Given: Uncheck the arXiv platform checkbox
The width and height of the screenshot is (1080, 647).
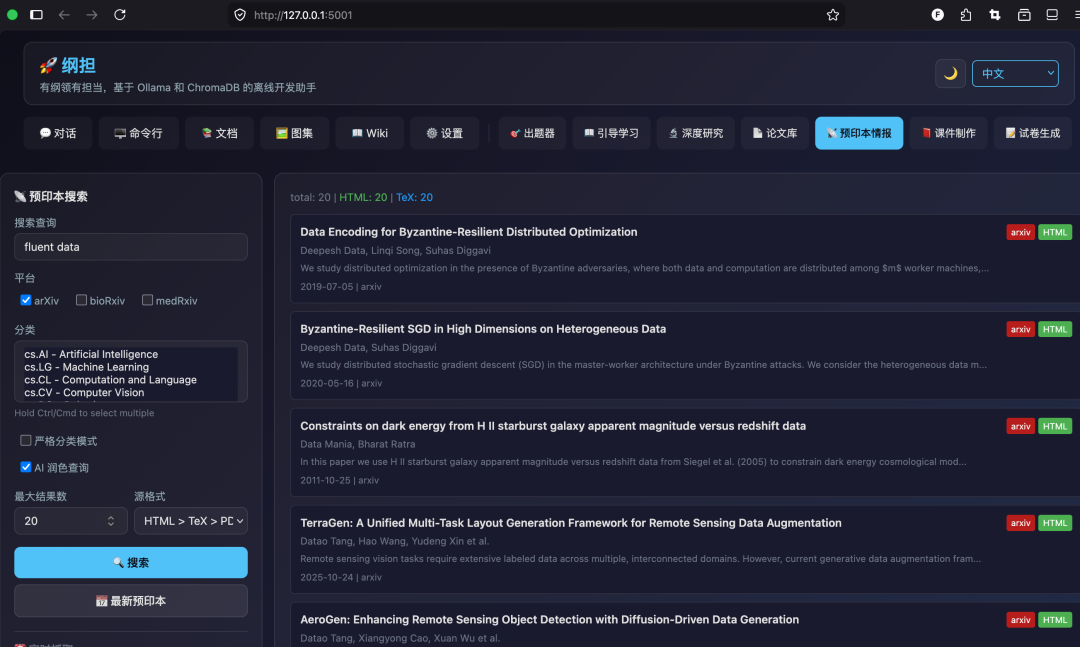Looking at the screenshot, I should coord(26,300).
